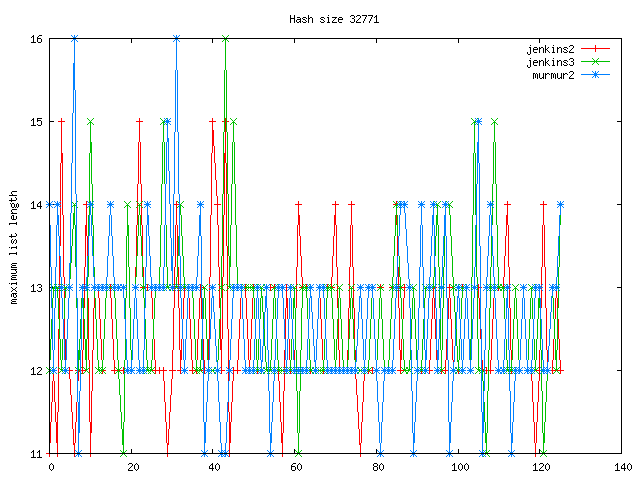Click the x-axis tick label 80
The height and width of the screenshot is (480, 640).
point(379,467)
